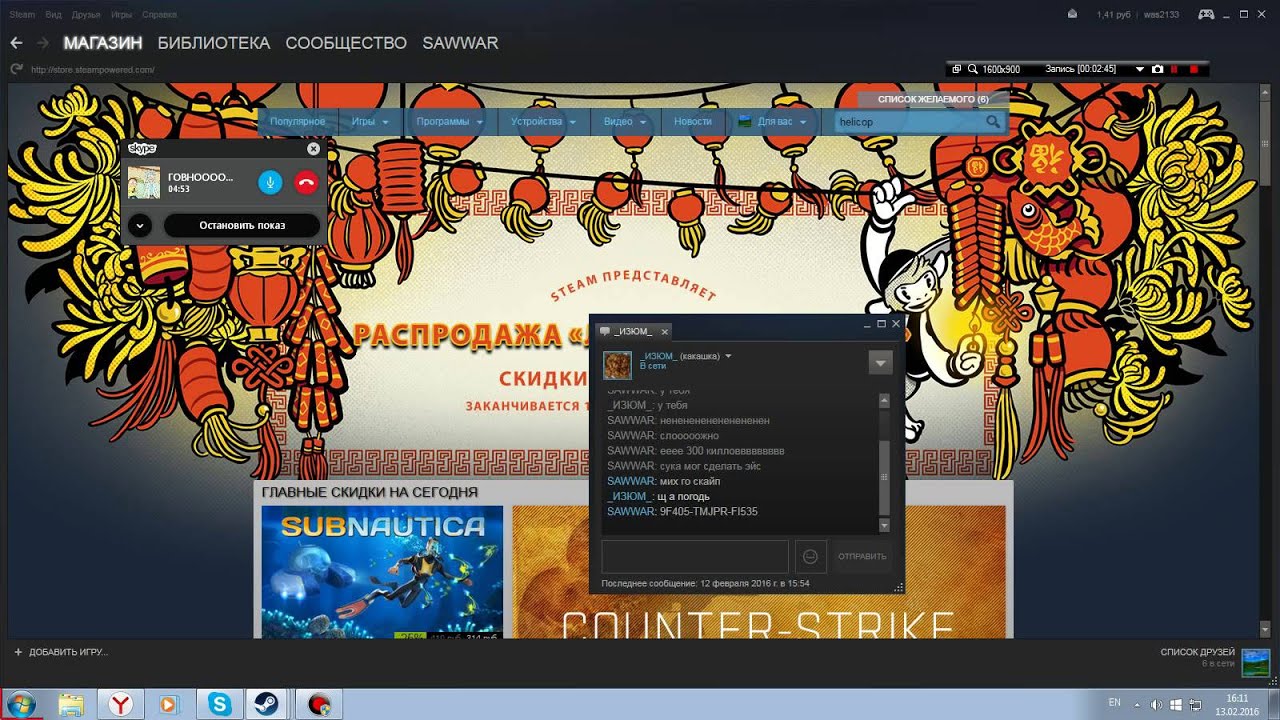Open the БИБЛИОТЕКА tab
This screenshot has width=1280, height=720.
pos(214,43)
